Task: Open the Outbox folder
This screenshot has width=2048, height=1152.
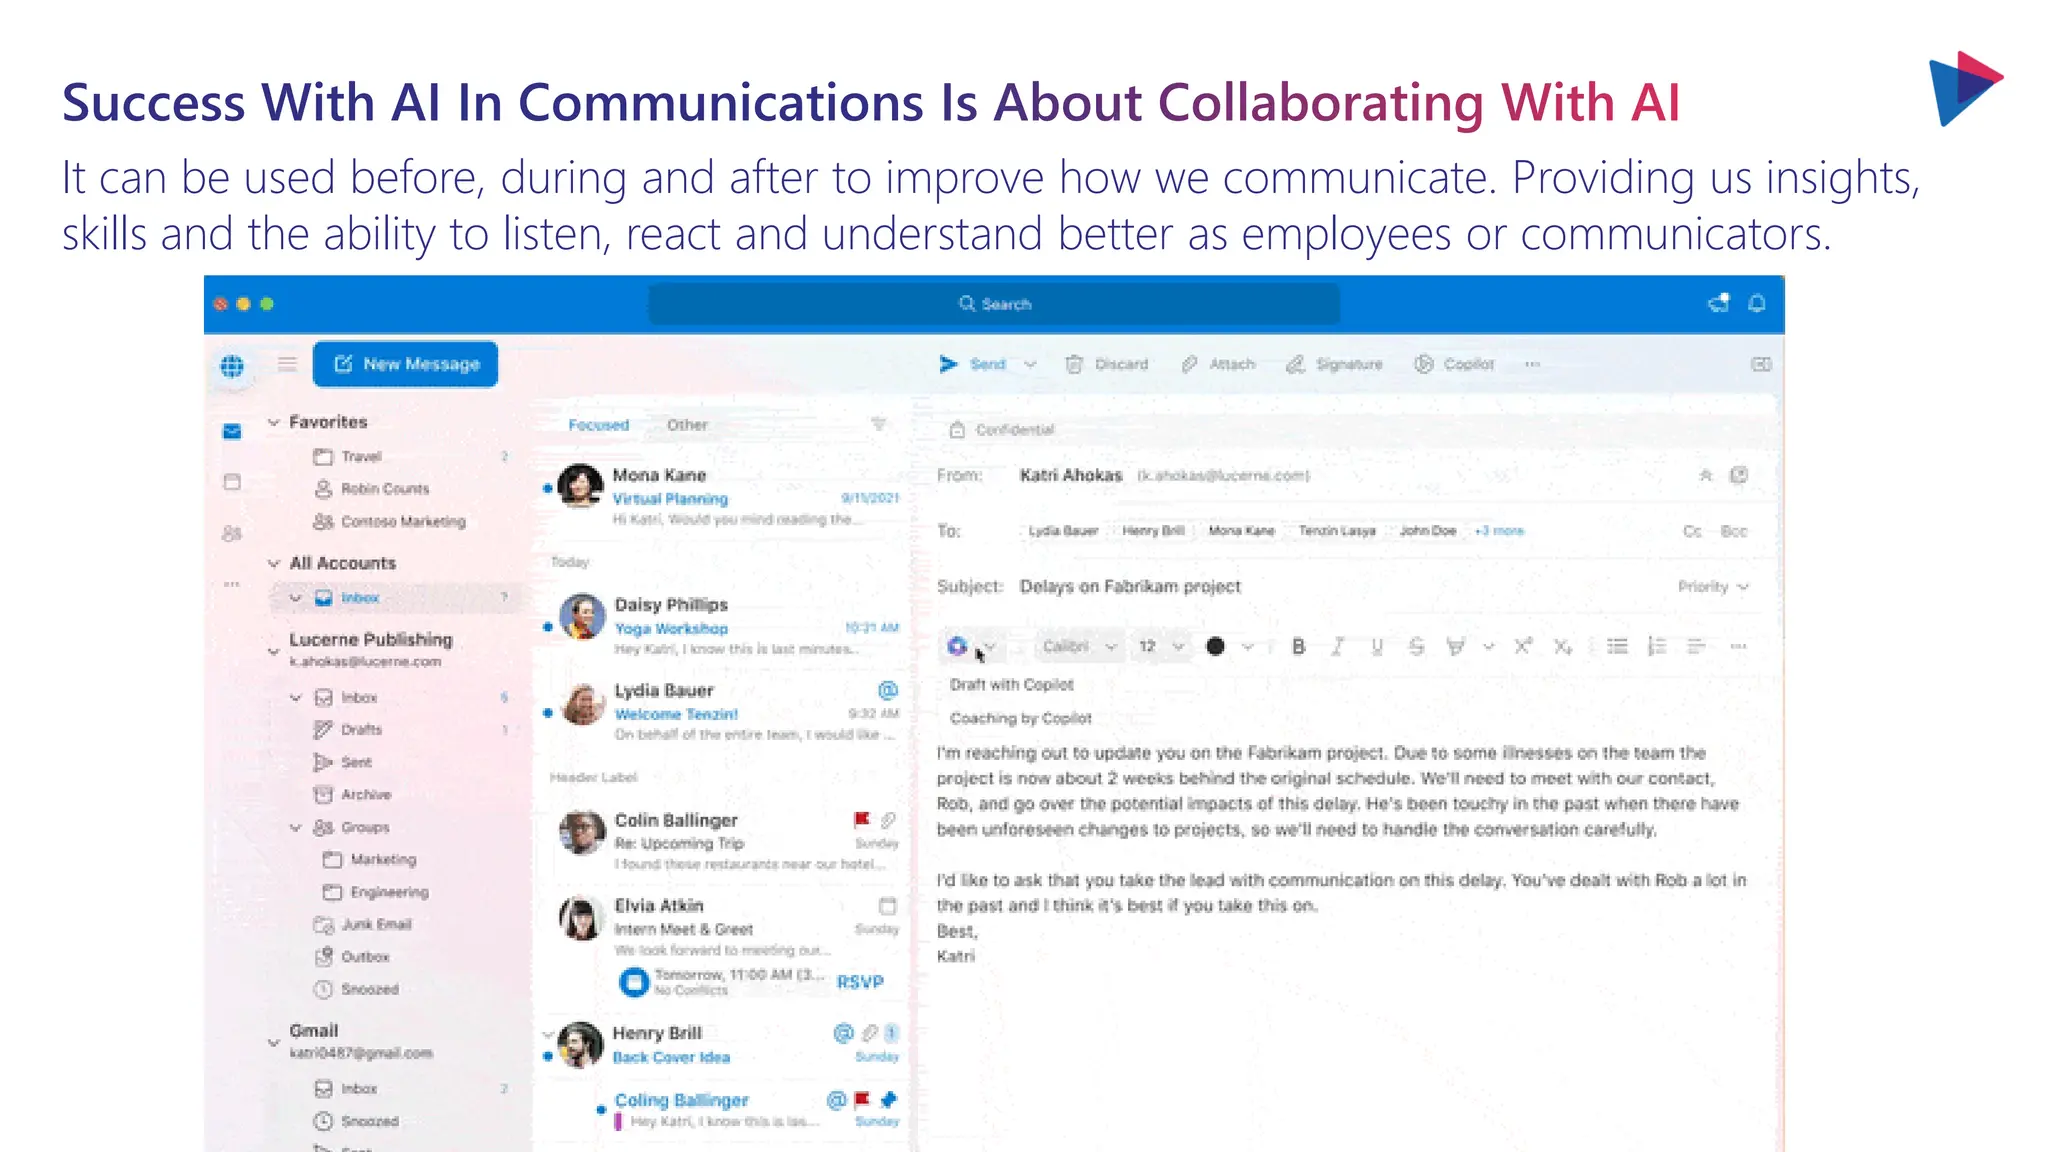Action: 365,957
